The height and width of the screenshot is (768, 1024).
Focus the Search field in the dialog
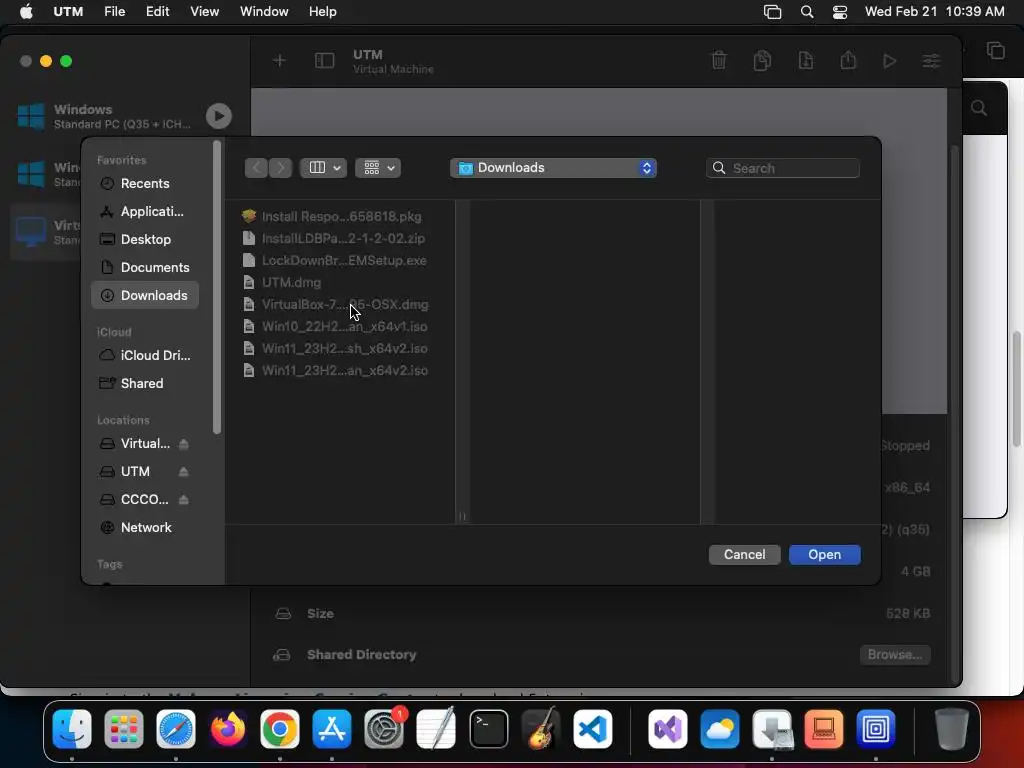click(x=782, y=168)
